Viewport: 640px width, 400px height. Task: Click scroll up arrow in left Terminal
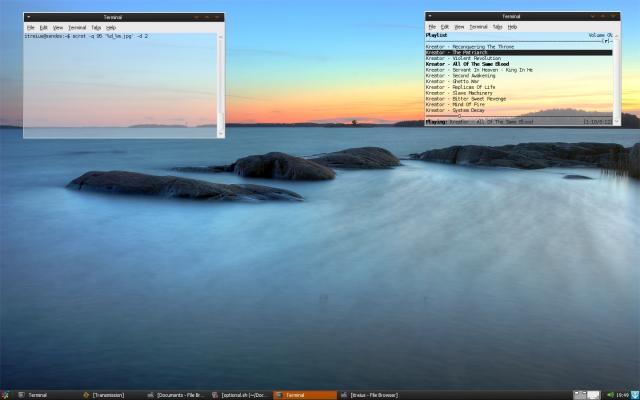click(x=221, y=37)
